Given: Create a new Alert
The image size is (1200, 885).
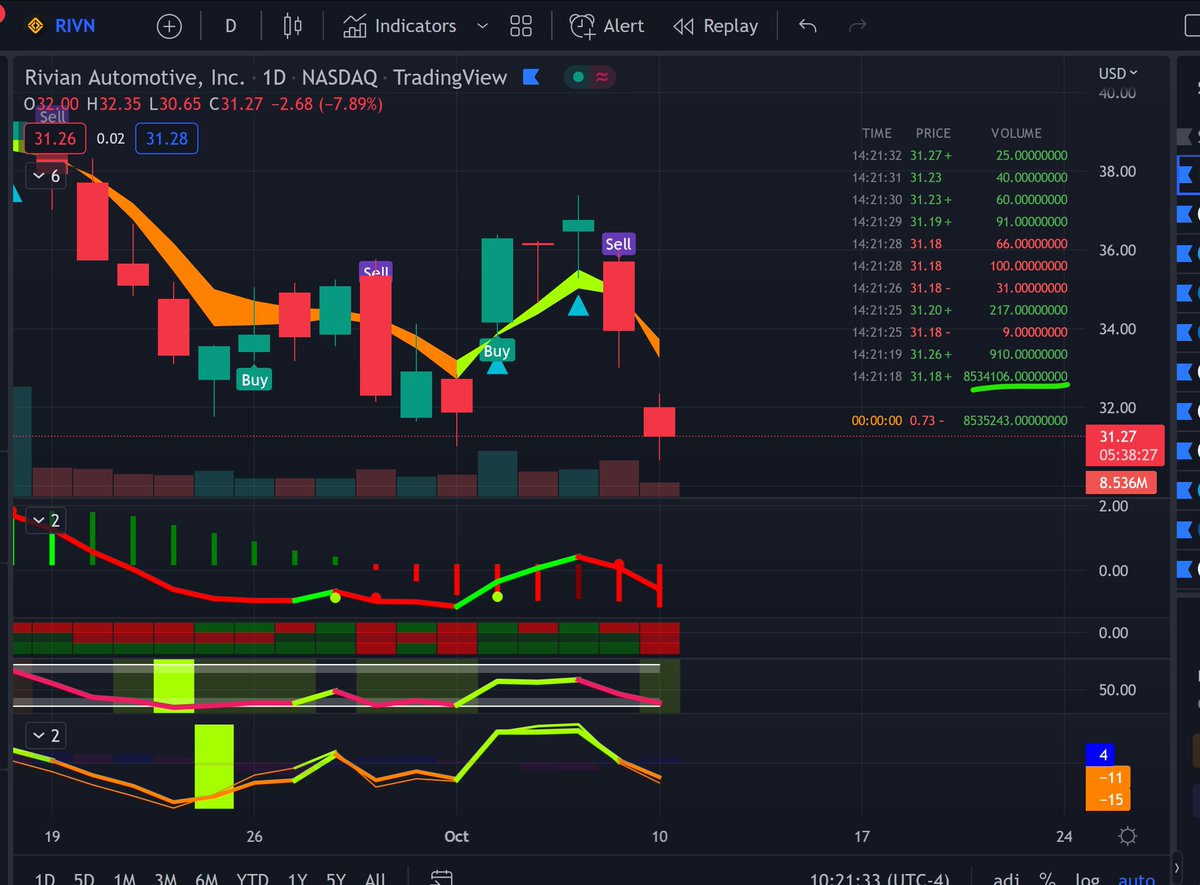Looking at the screenshot, I should click(607, 26).
